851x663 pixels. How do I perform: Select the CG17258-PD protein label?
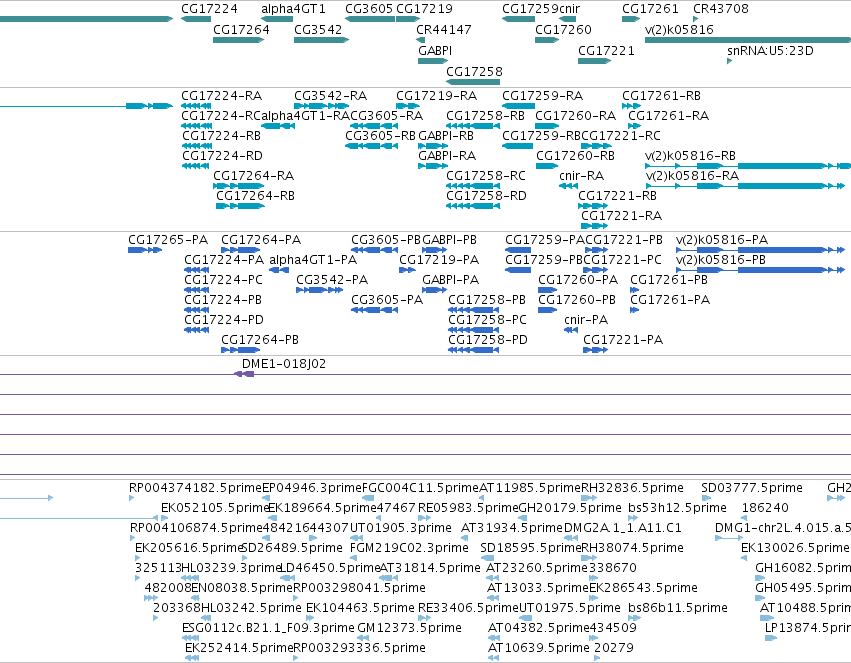click(488, 340)
